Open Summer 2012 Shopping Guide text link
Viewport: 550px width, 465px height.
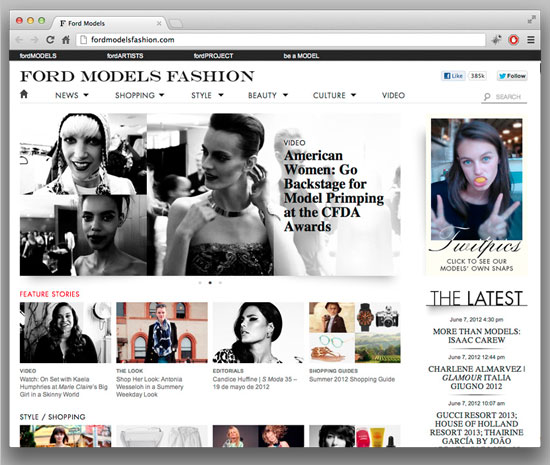352,379
